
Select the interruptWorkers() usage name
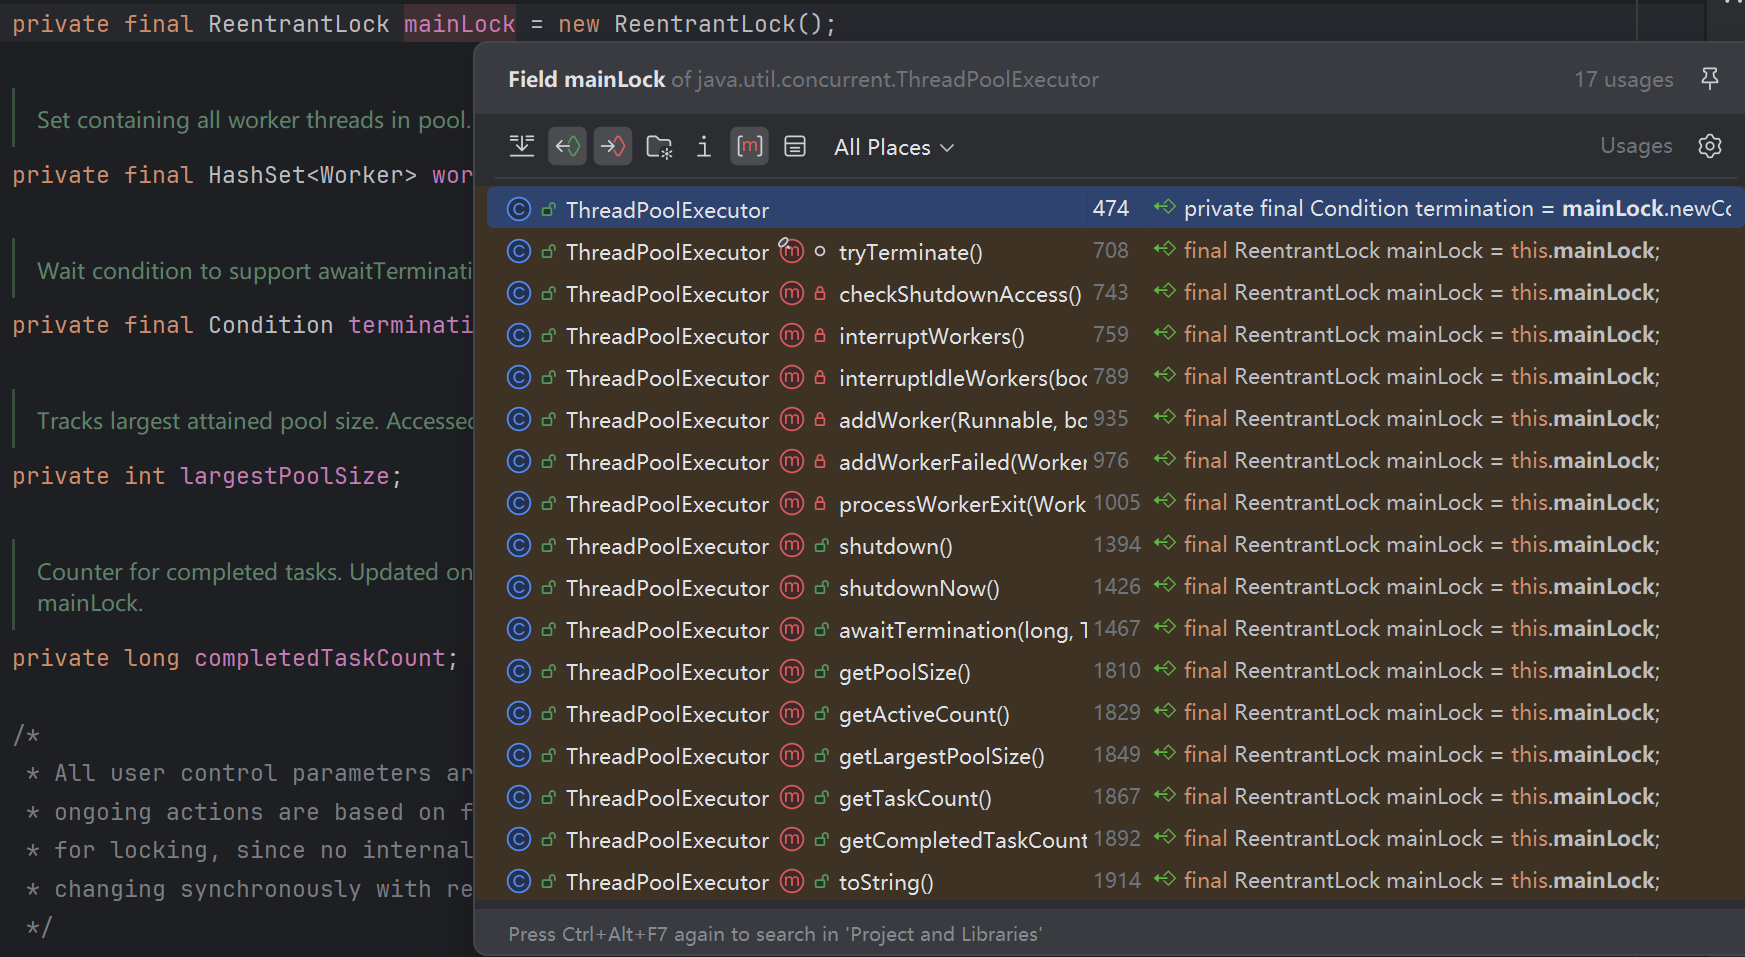[932, 336]
